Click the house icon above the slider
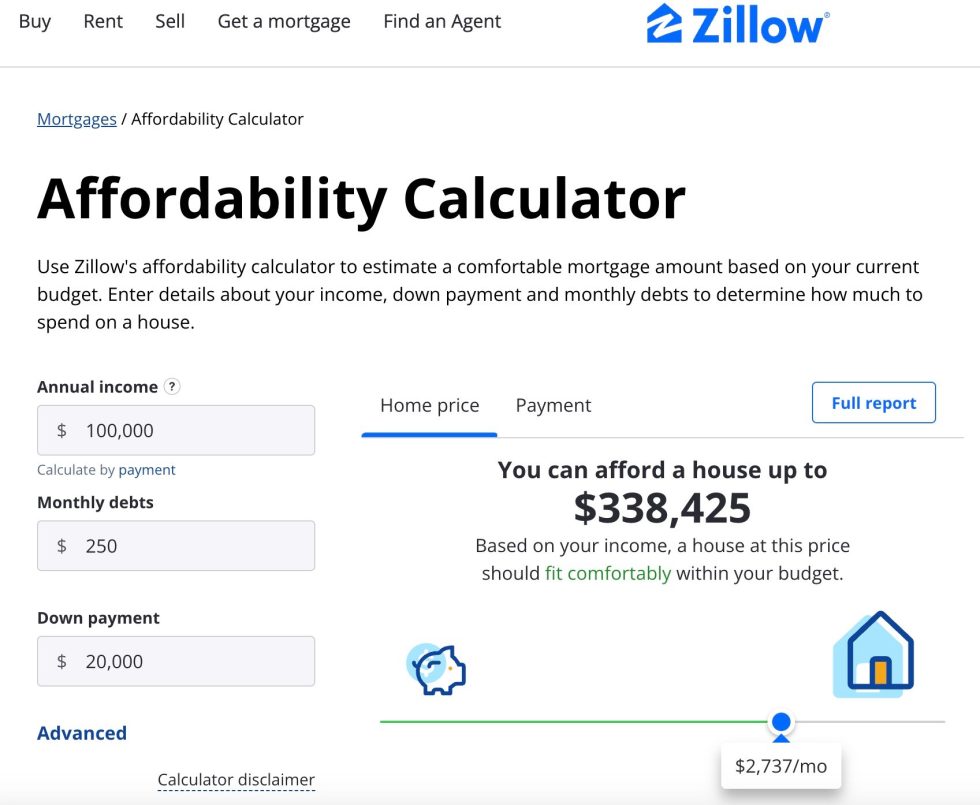The image size is (980, 805). 874,656
